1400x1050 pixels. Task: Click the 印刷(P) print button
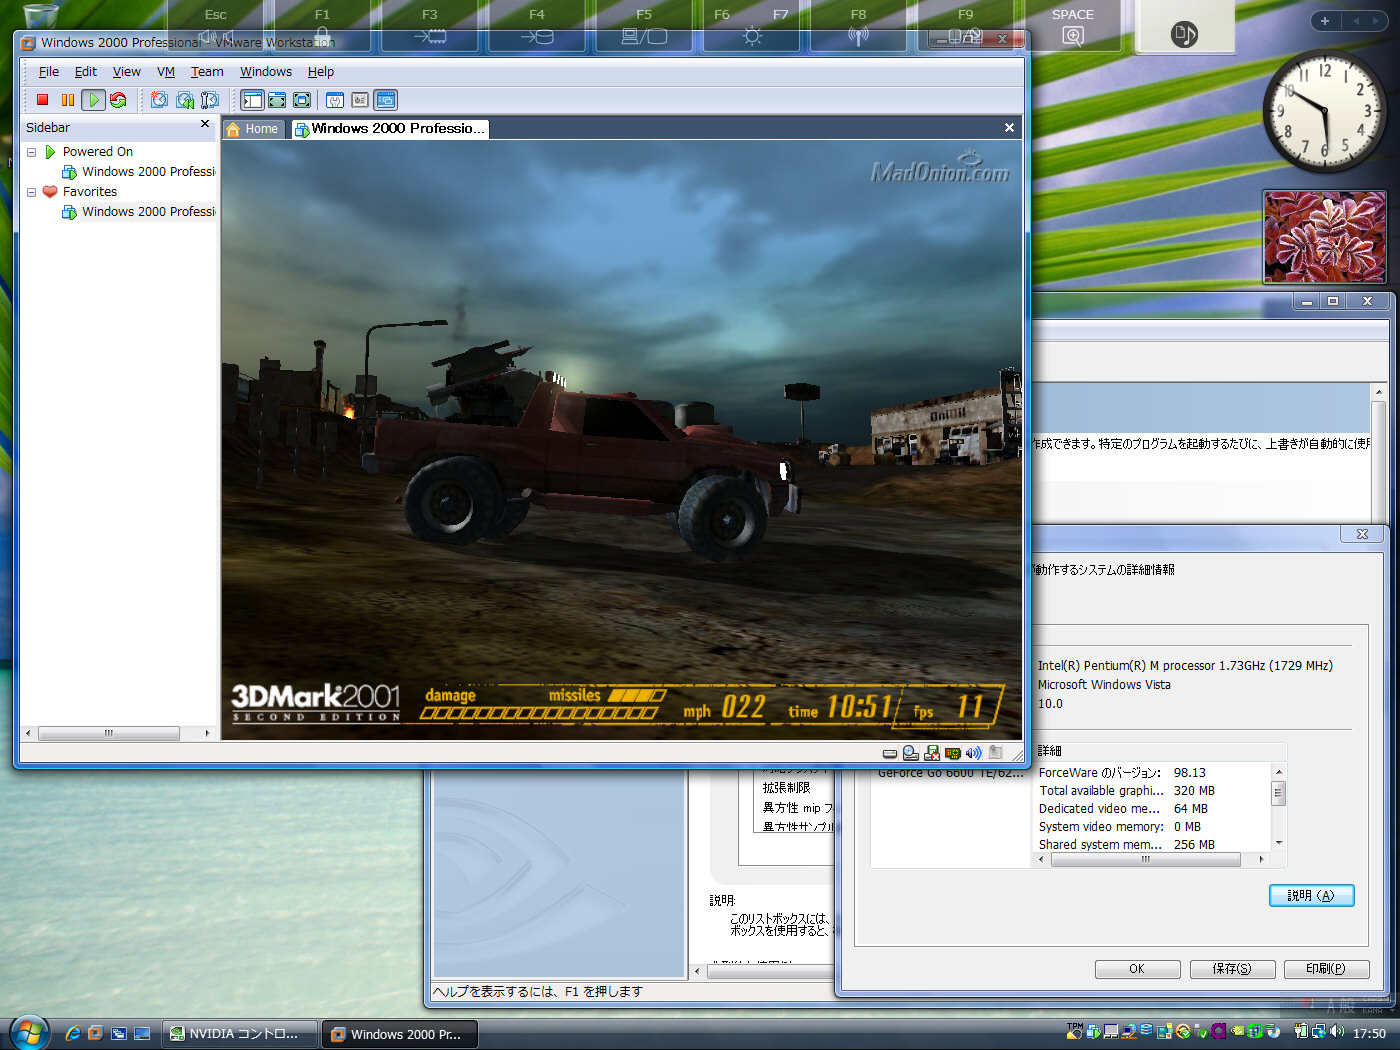click(x=1326, y=969)
